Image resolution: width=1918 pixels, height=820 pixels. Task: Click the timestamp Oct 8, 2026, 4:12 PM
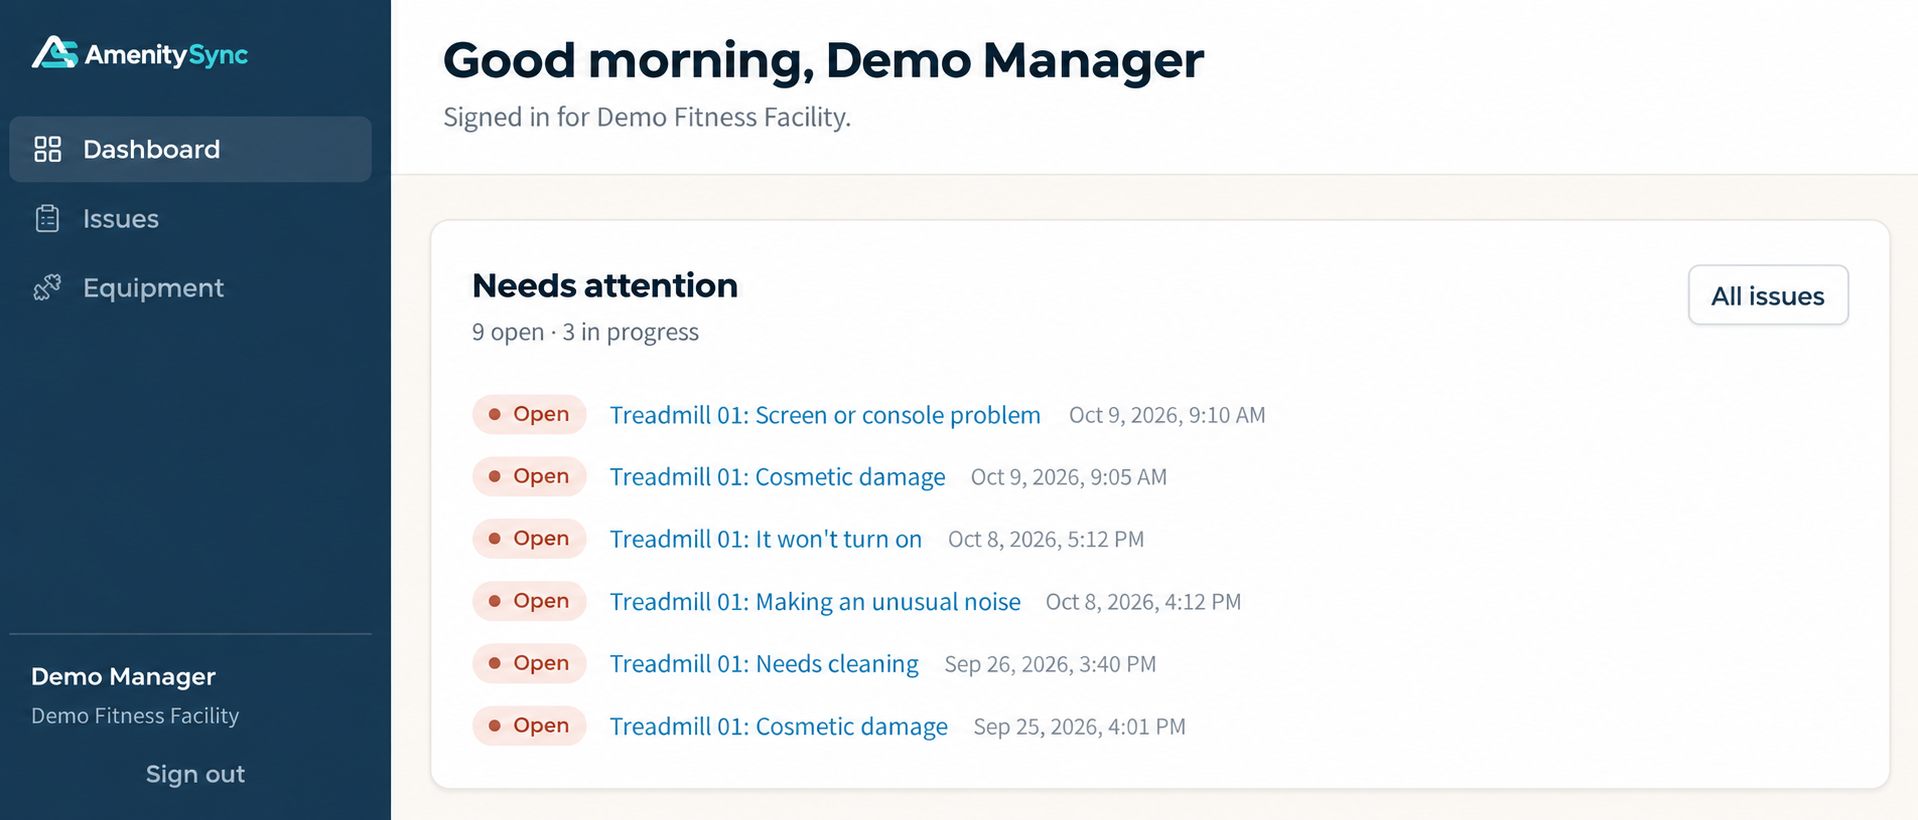coord(1143,602)
